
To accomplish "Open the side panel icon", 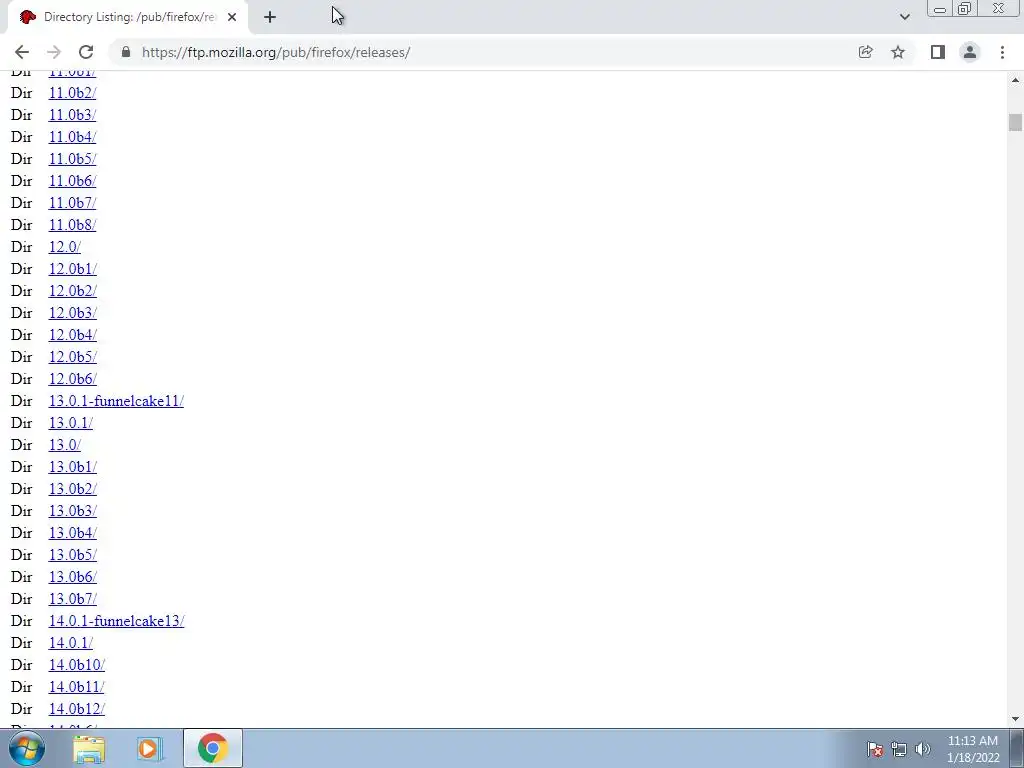I will tap(938, 52).
